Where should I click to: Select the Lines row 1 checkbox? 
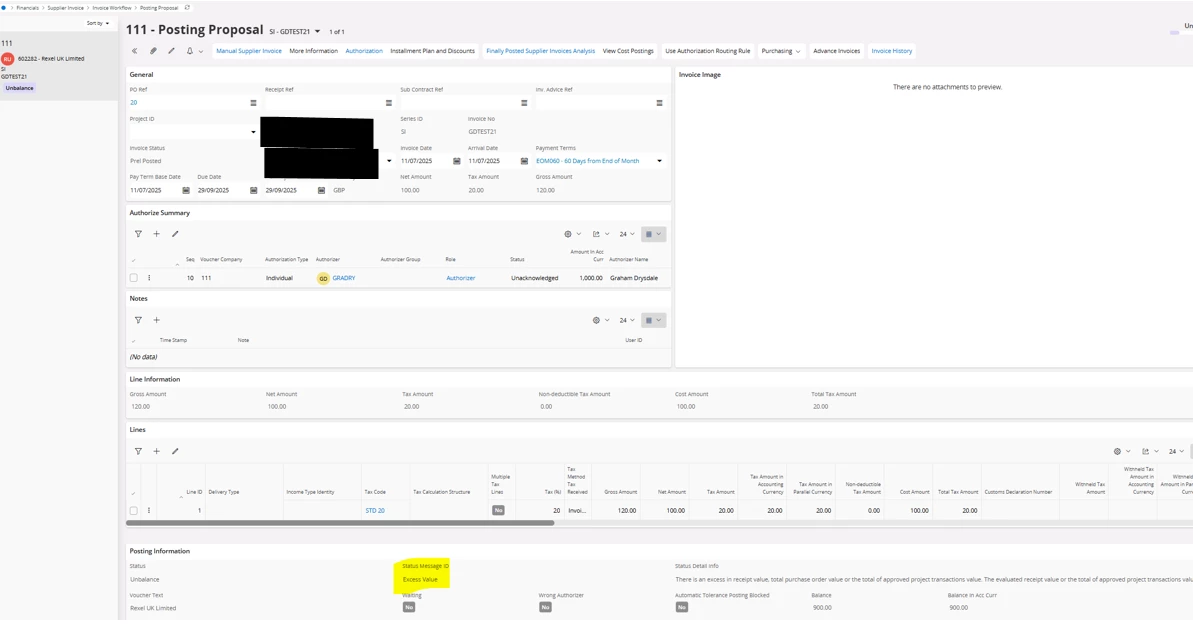tap(134, 511)
